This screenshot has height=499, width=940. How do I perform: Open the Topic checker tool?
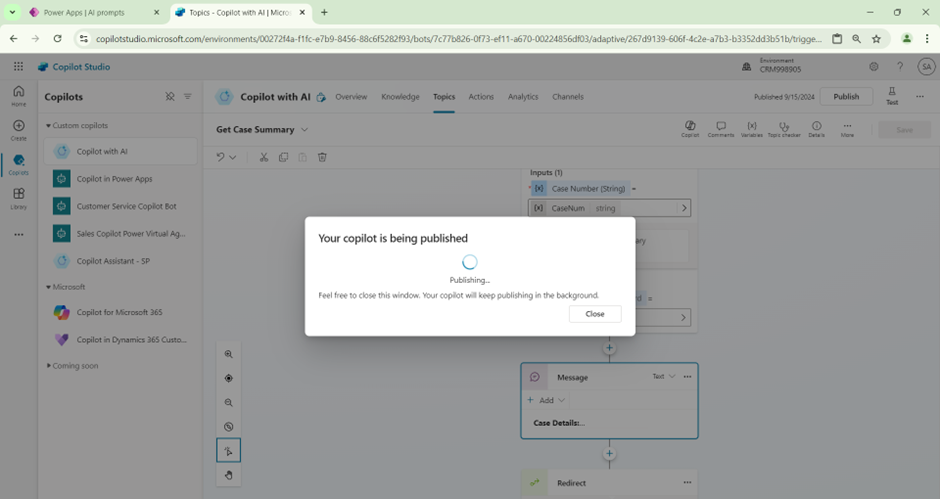click(x=783, y=129)
